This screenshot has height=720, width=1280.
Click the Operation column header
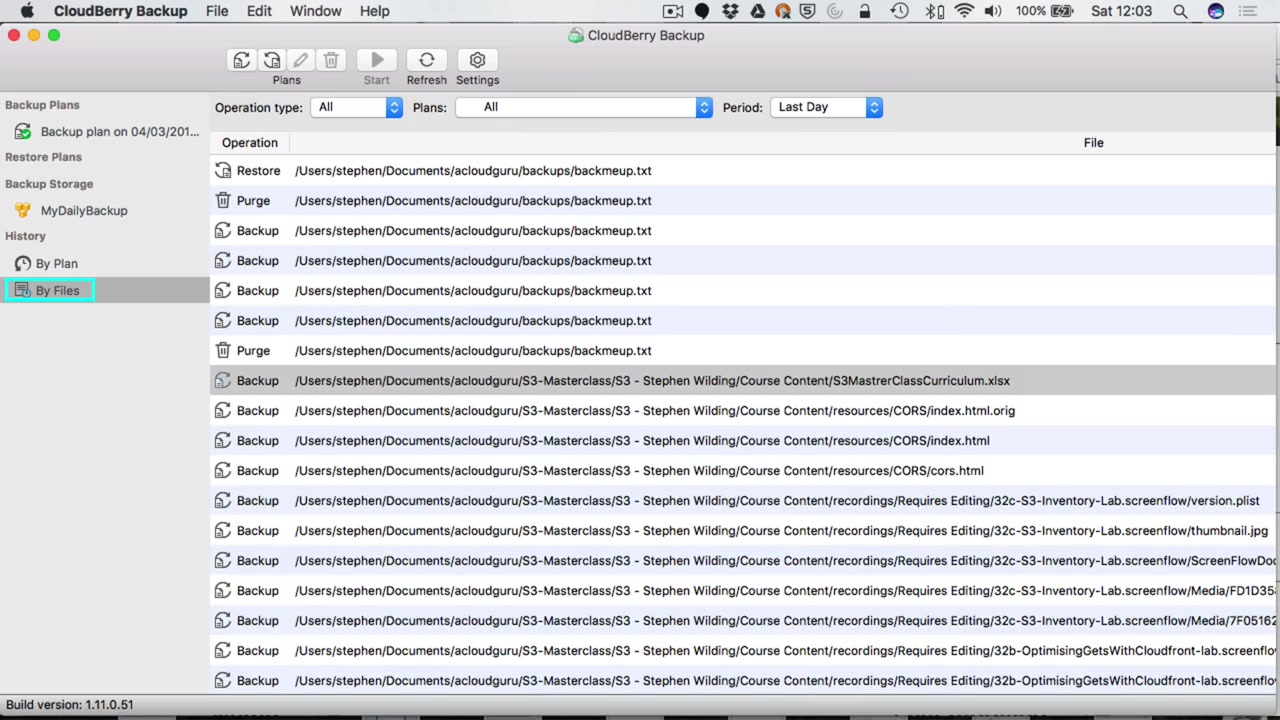pos(250,143)
